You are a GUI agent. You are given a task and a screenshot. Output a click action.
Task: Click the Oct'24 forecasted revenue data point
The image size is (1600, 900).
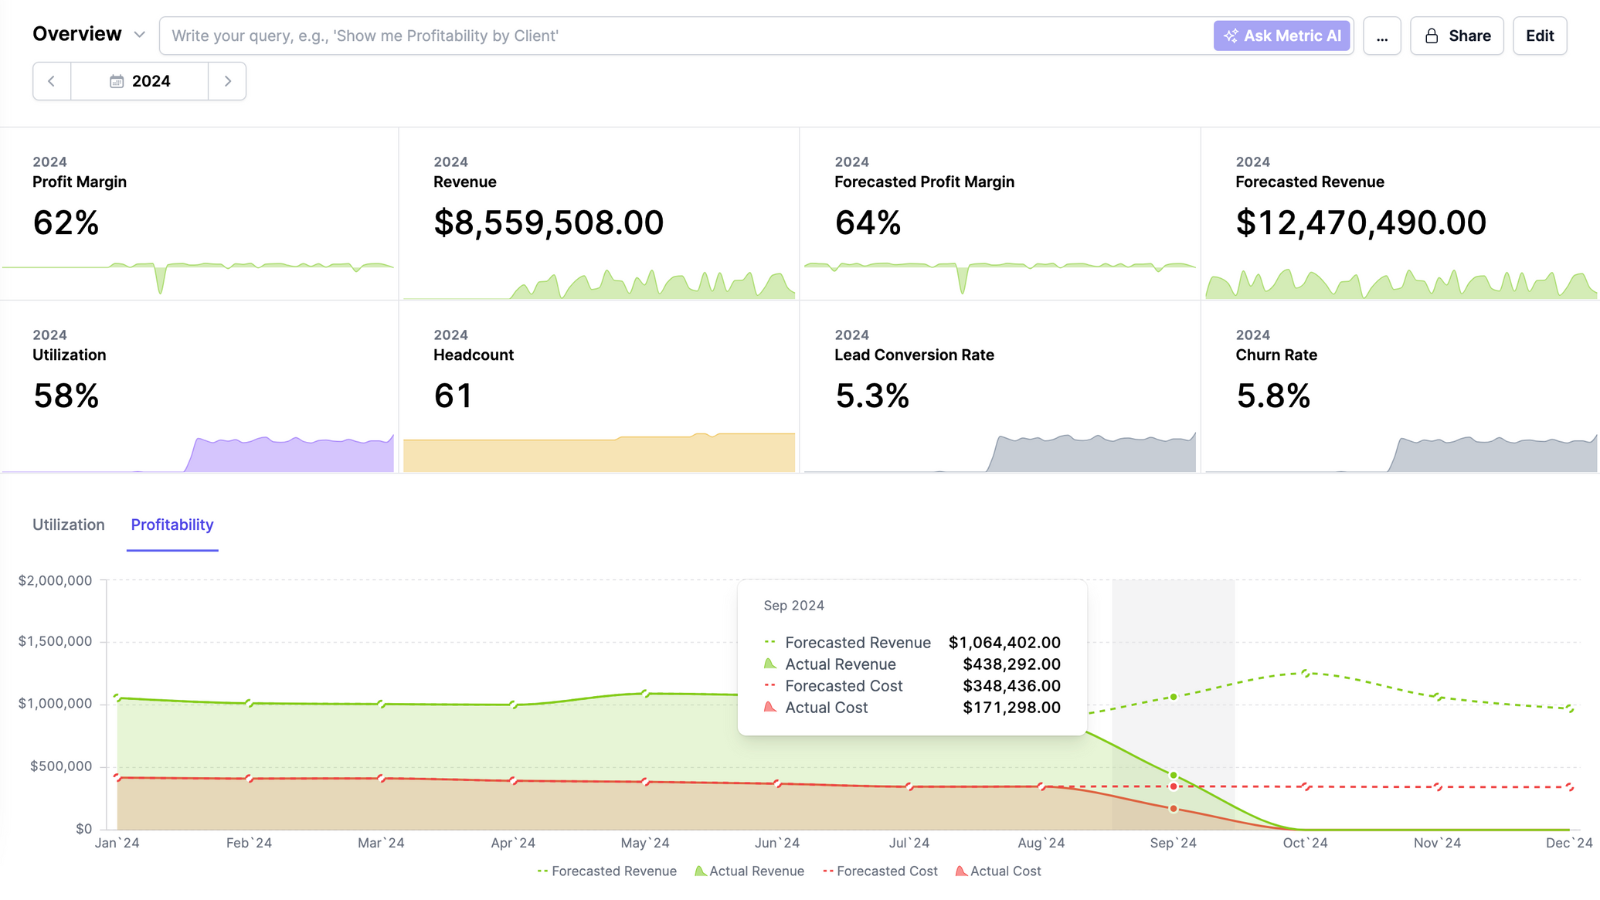(x=1305, y=673)
